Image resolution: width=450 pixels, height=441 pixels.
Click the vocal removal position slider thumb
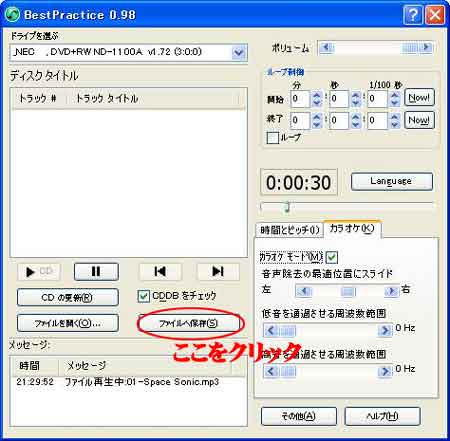(x=348, y=292)
